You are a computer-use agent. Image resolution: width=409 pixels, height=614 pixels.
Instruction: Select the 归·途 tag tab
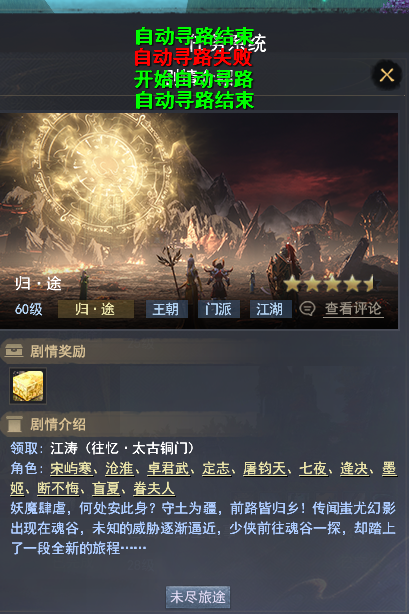(x=96, y=309)
